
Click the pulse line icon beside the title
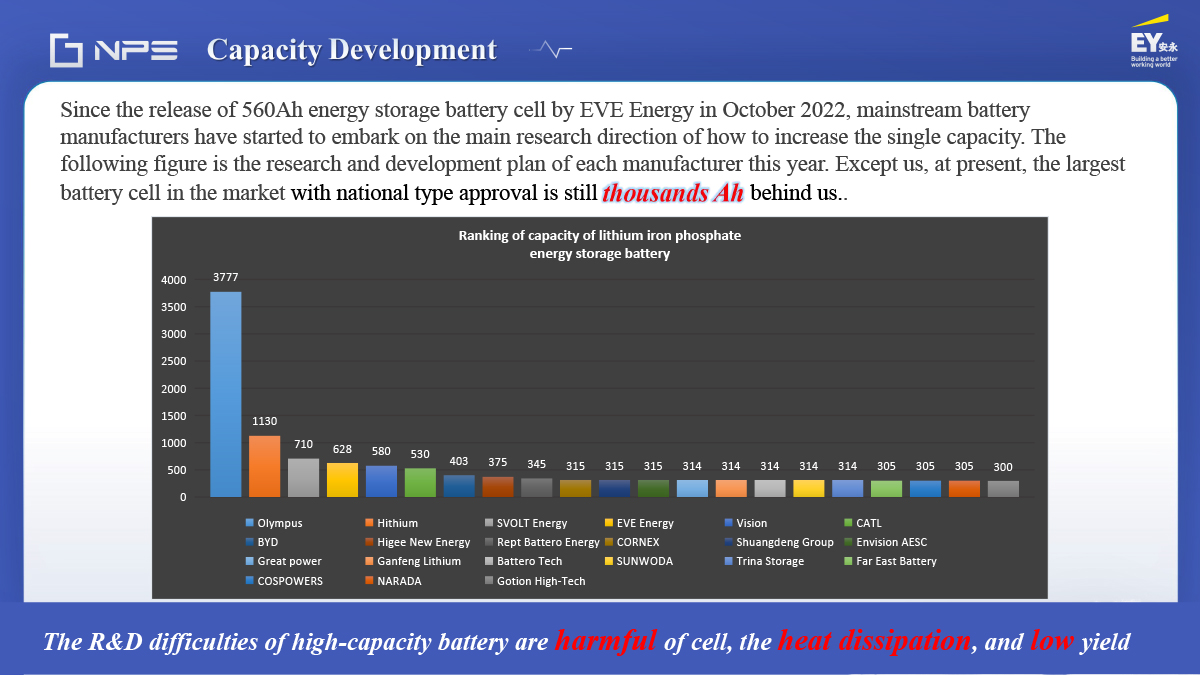[x=550, y=49]
